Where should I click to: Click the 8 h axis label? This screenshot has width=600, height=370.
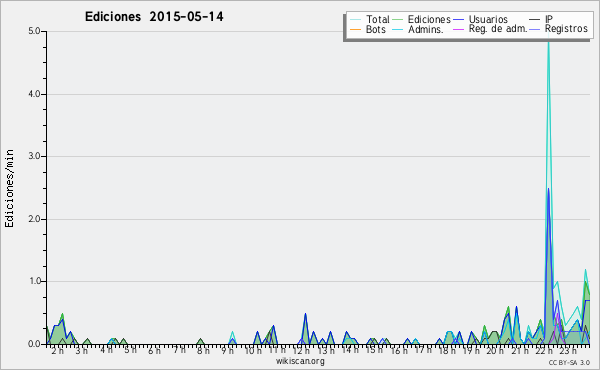(x=203, y=351)
